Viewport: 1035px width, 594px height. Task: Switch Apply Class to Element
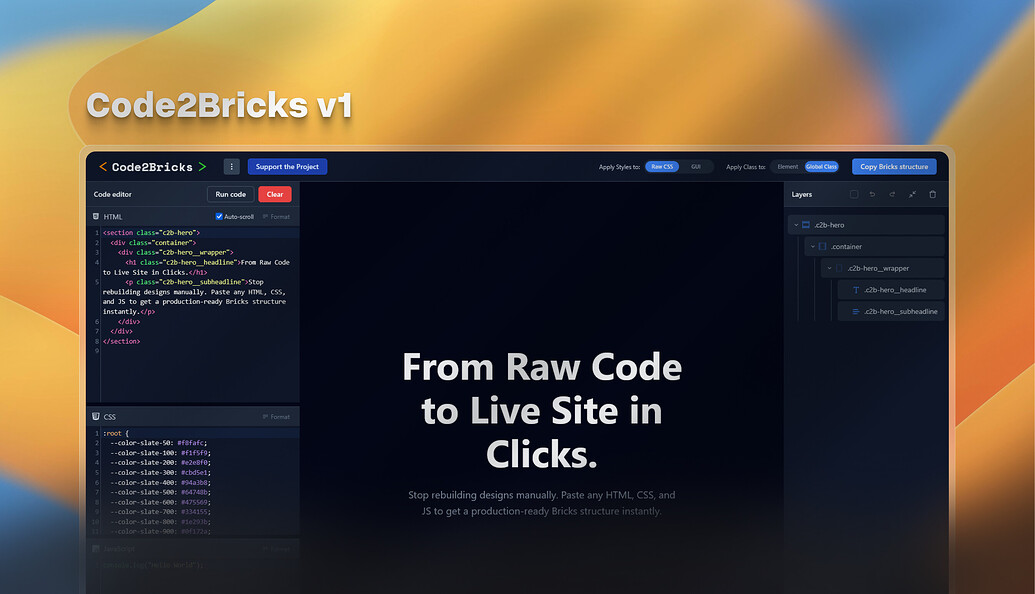point(789,166)
